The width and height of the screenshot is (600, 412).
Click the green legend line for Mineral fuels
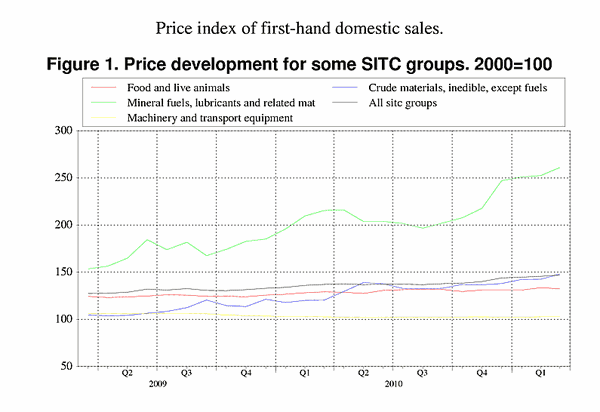pos(104,103)
